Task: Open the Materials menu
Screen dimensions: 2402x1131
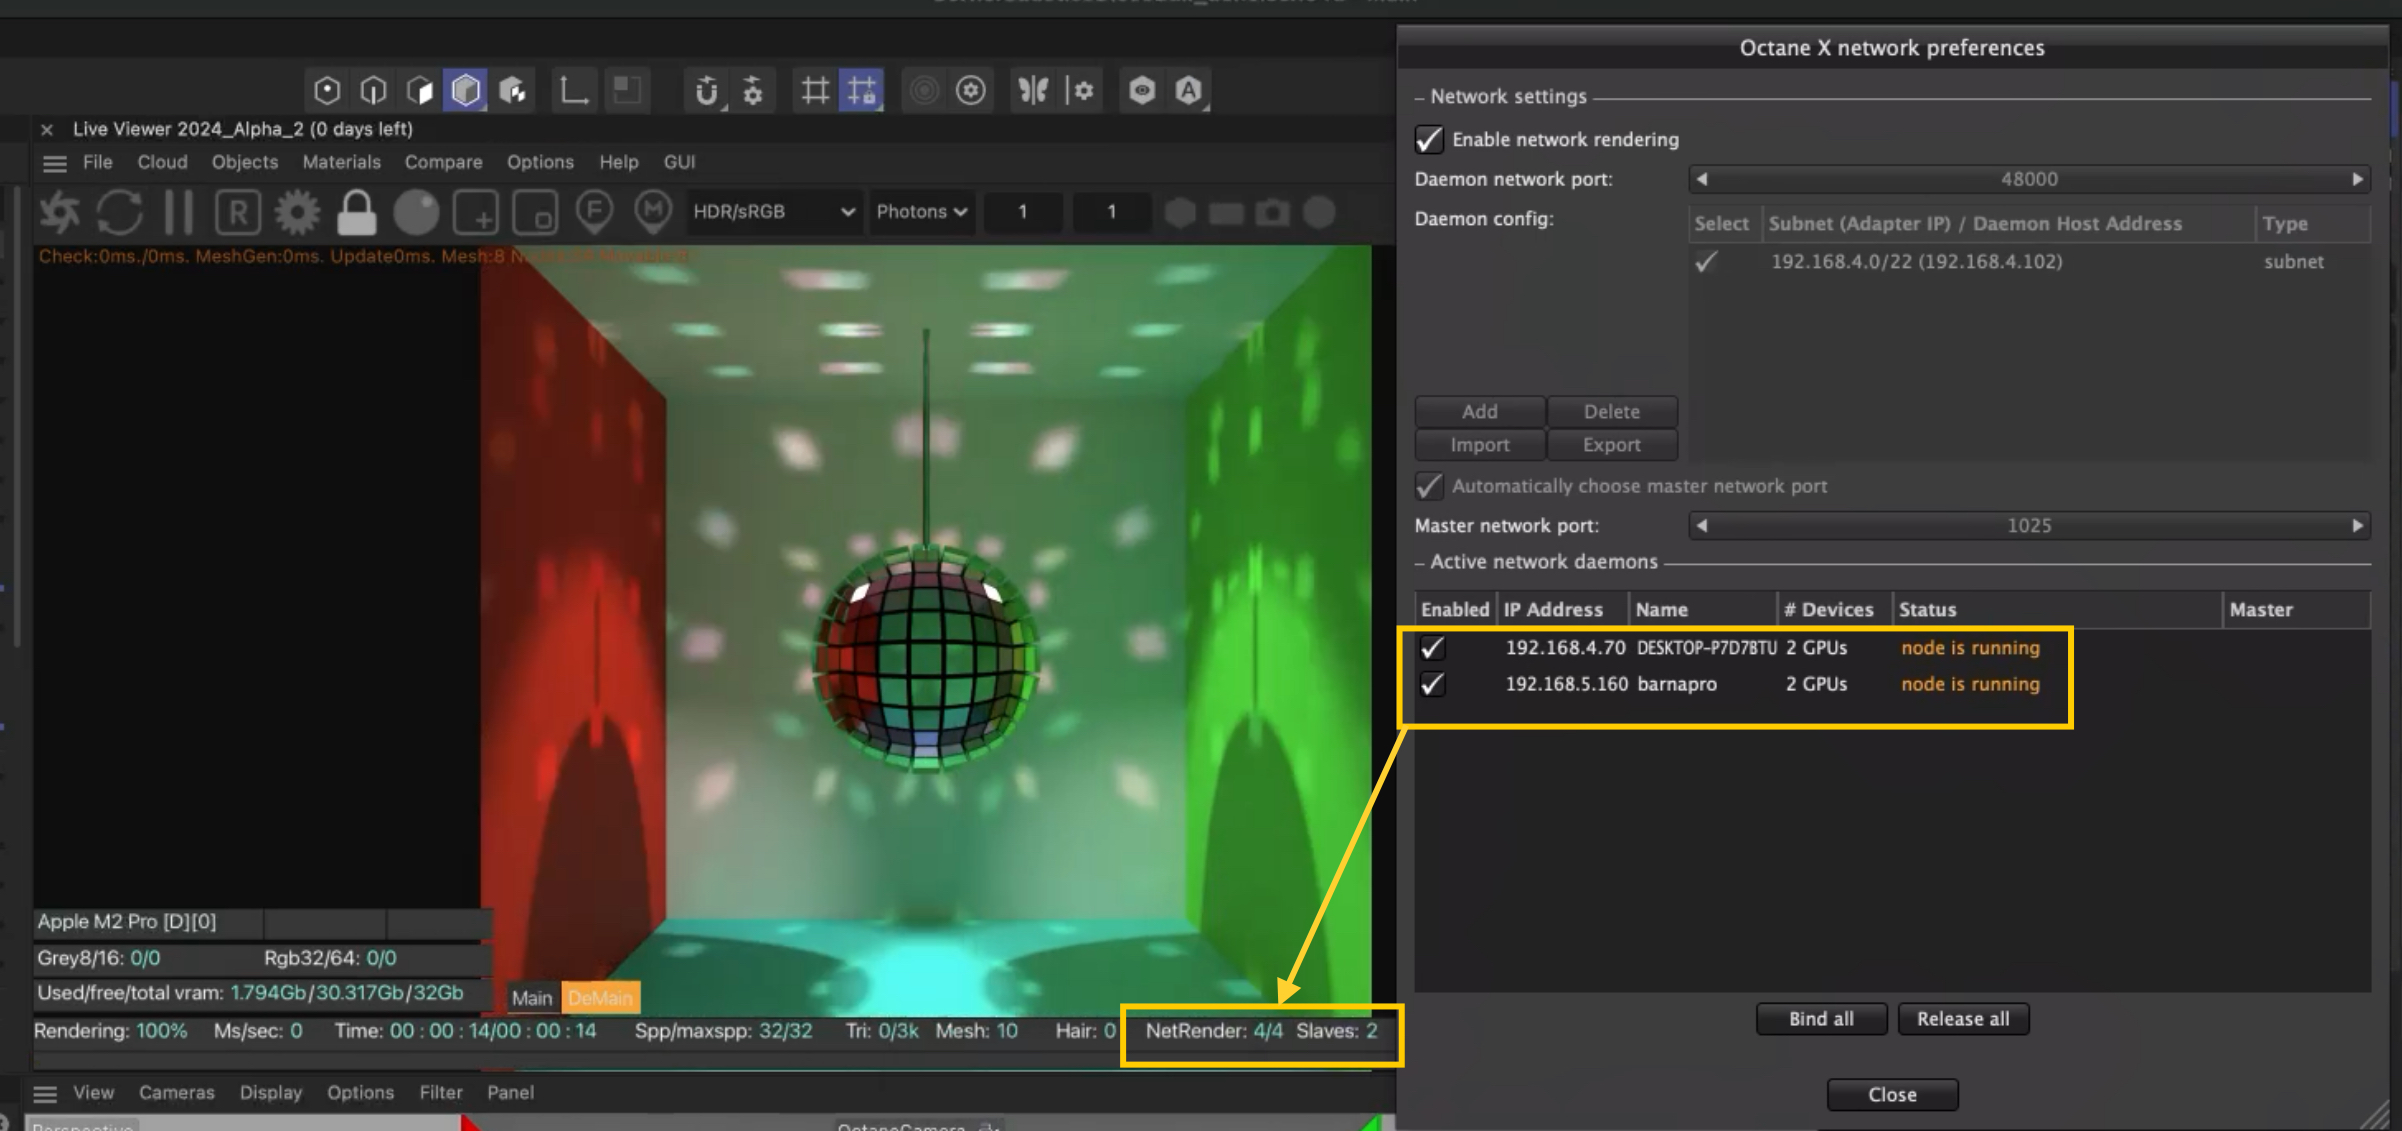Action: tap(341, 162)
